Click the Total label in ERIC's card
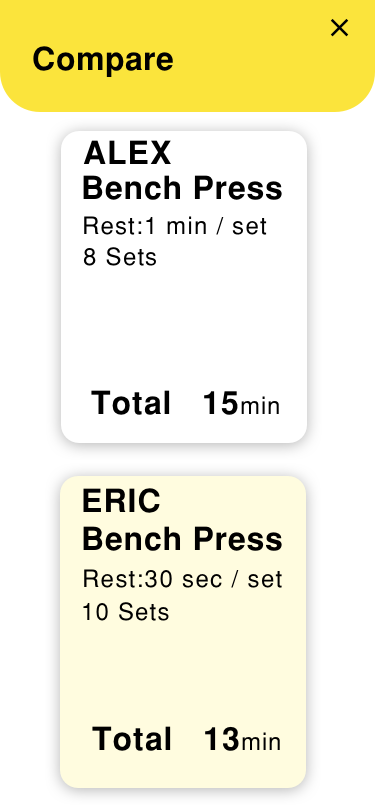This screenshot has width=375, height=812. 132,739
